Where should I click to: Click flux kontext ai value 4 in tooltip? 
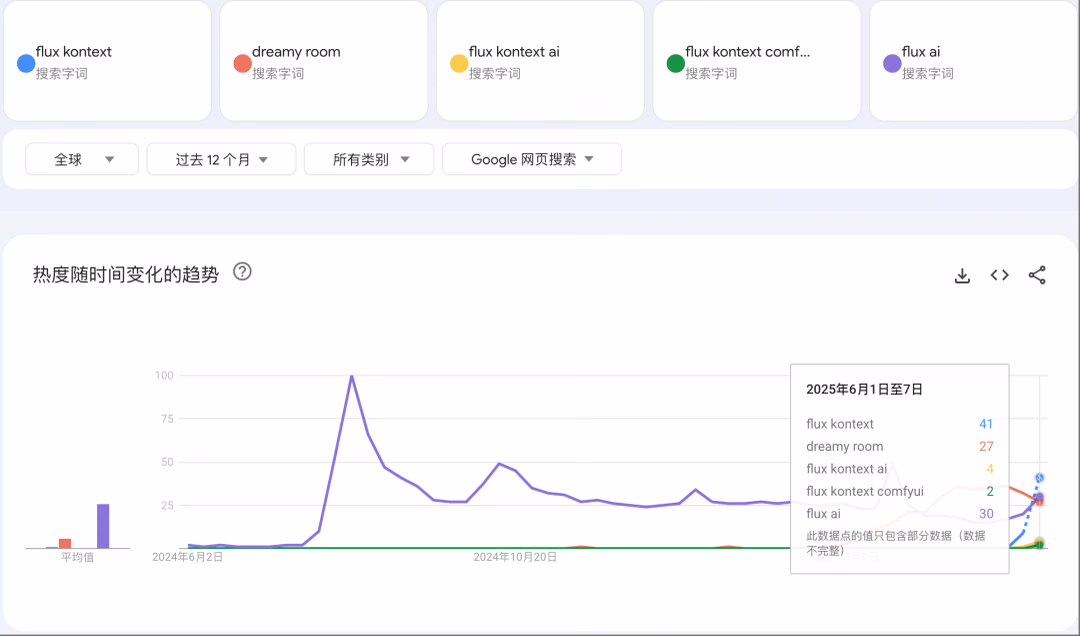pos(990,469)
